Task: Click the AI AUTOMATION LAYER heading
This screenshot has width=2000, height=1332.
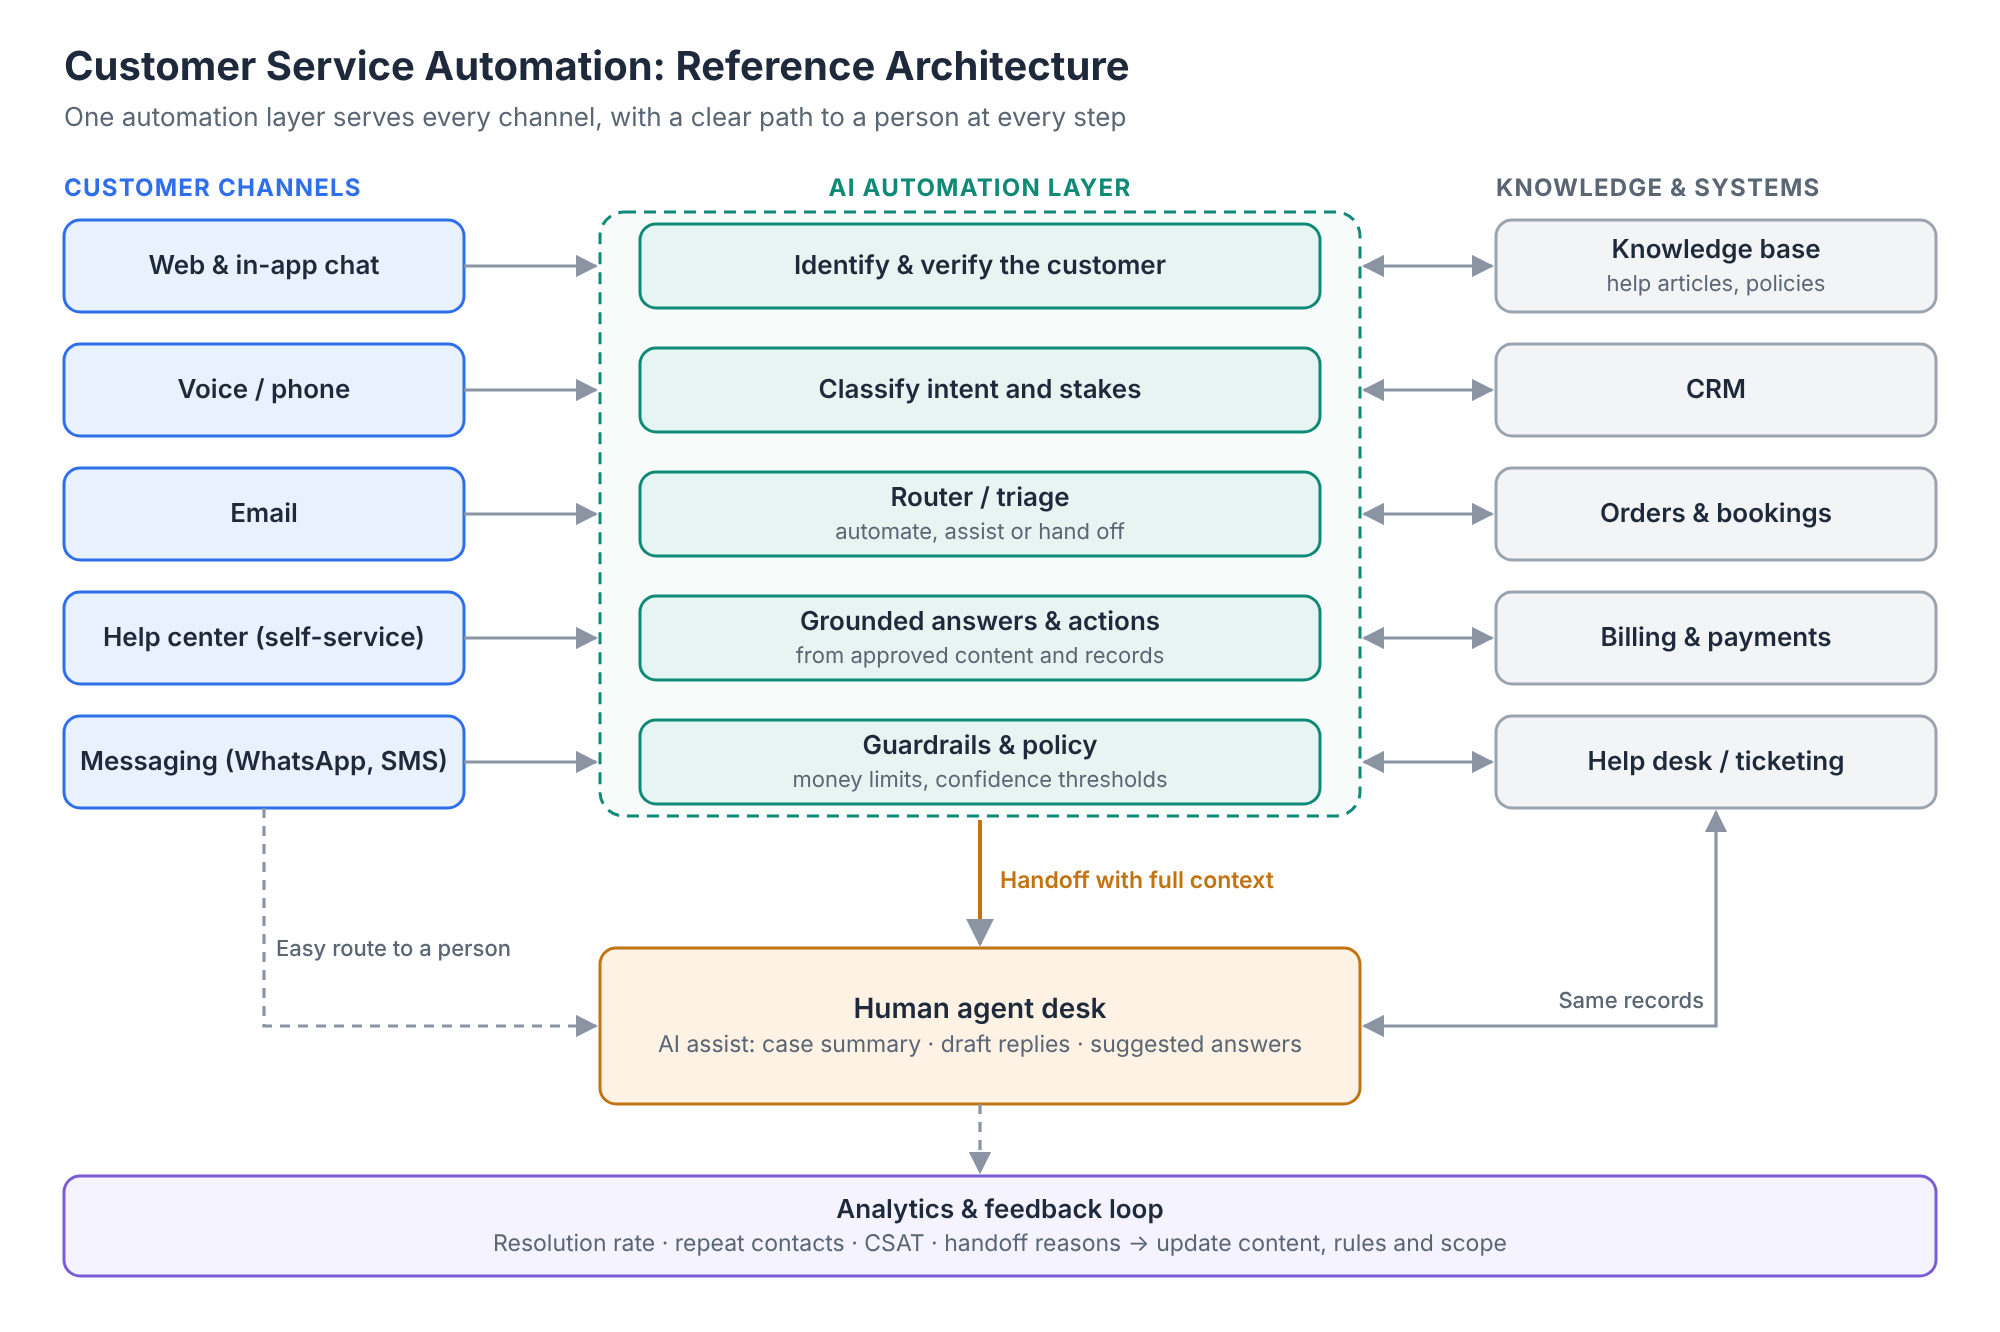Action: pos(980,188)
